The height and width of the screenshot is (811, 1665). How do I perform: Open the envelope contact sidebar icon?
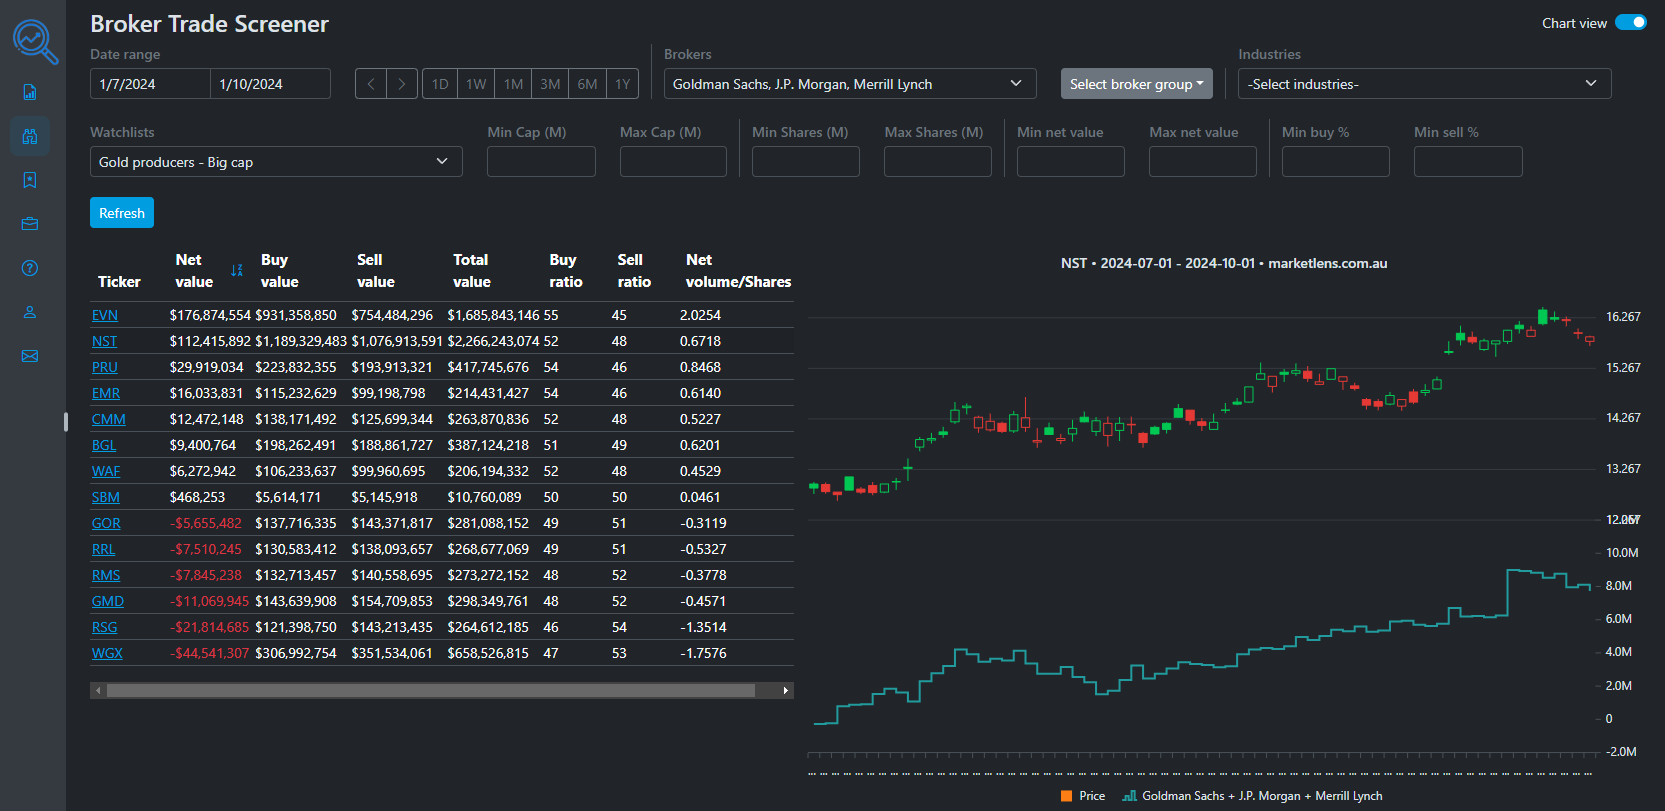coord(30,356)
